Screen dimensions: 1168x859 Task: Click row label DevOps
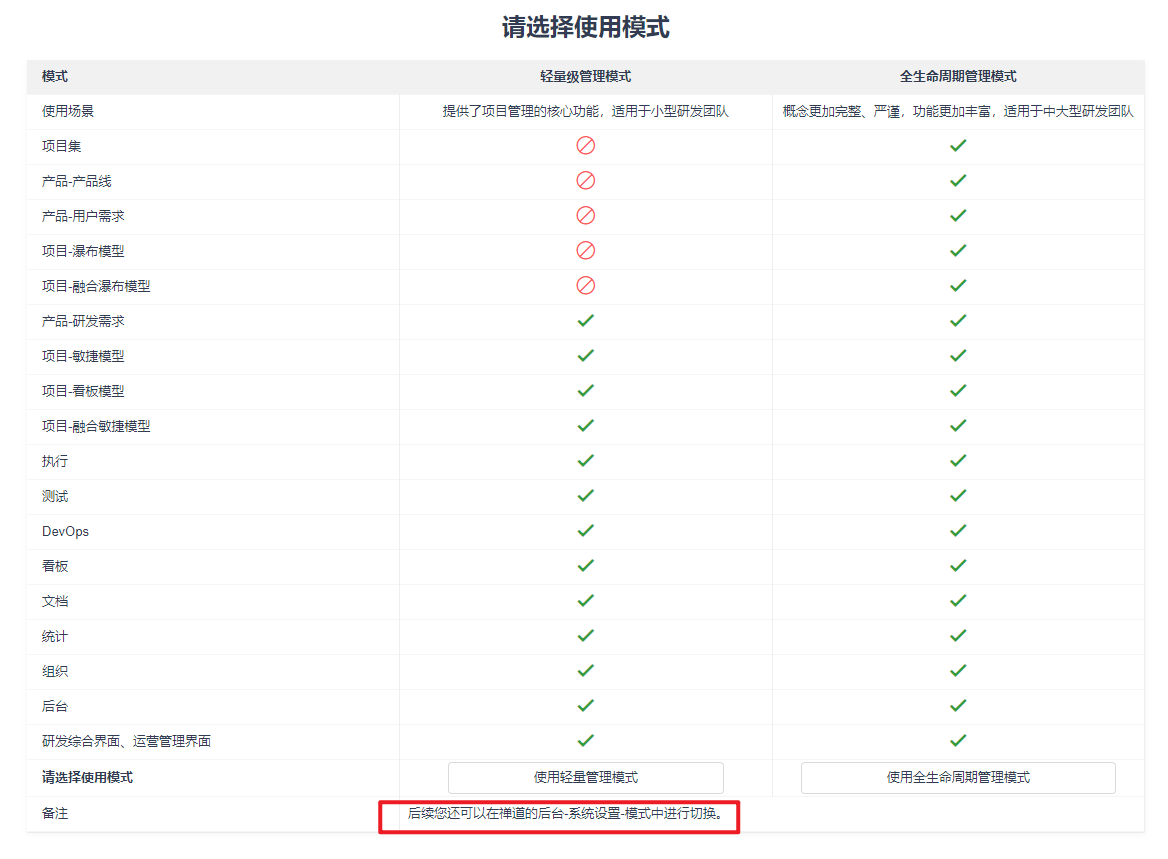[66, 531]
